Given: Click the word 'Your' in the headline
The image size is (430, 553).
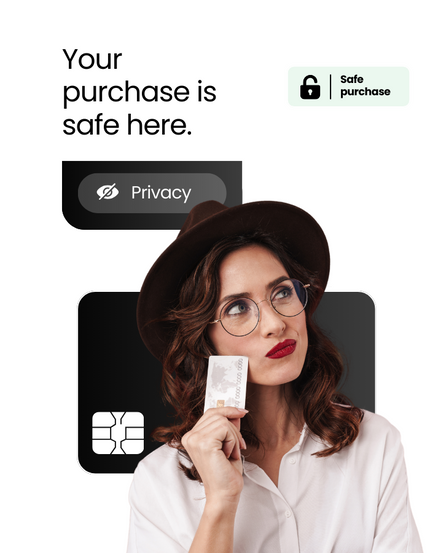Looking at the screenshot, I should point(92,59).
